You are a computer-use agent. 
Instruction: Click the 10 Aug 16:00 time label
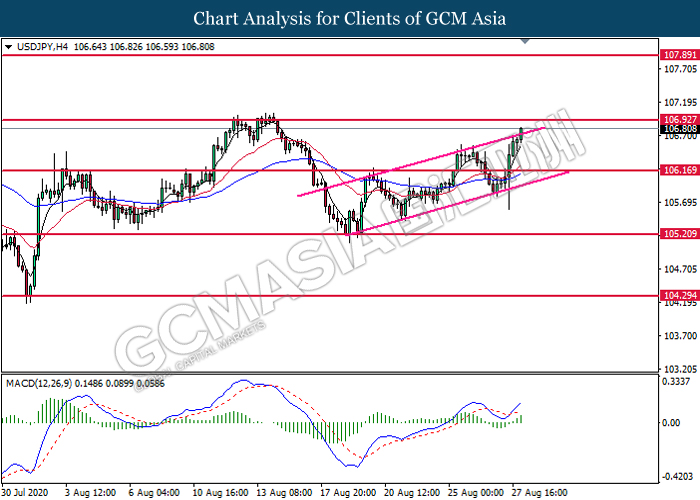[x=220, y=493]
